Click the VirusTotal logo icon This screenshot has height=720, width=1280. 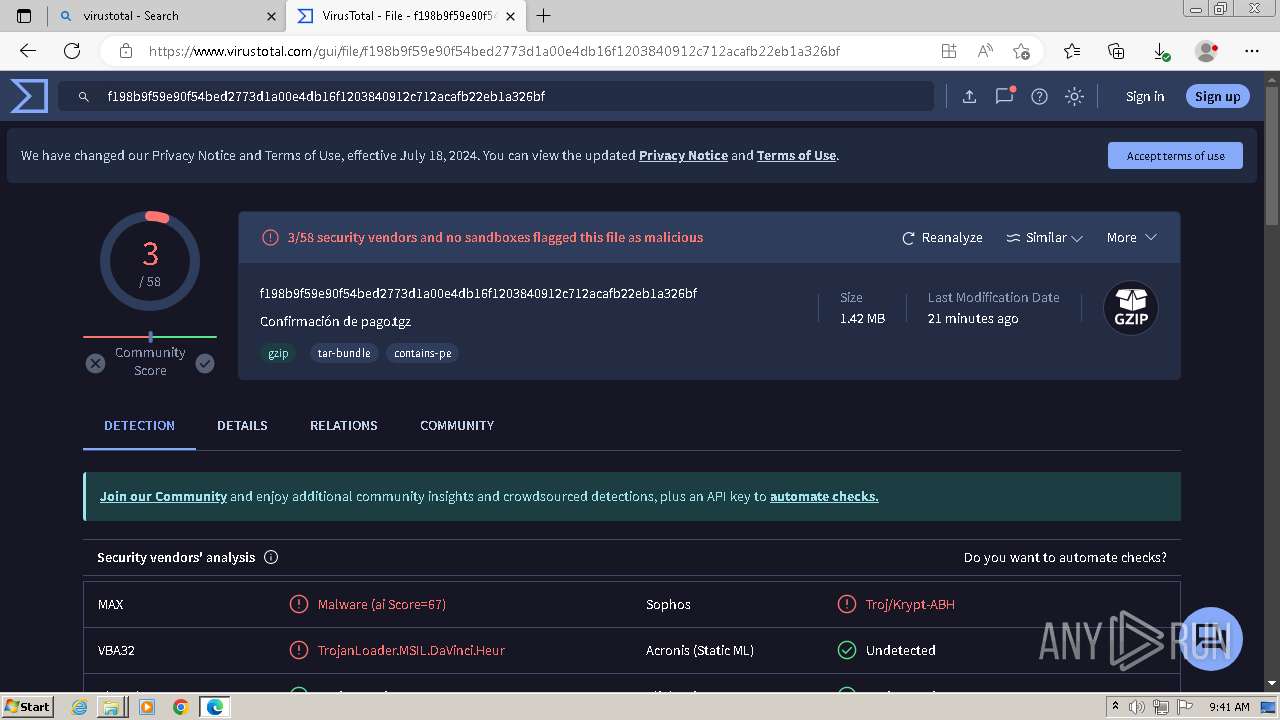point(29,96)
